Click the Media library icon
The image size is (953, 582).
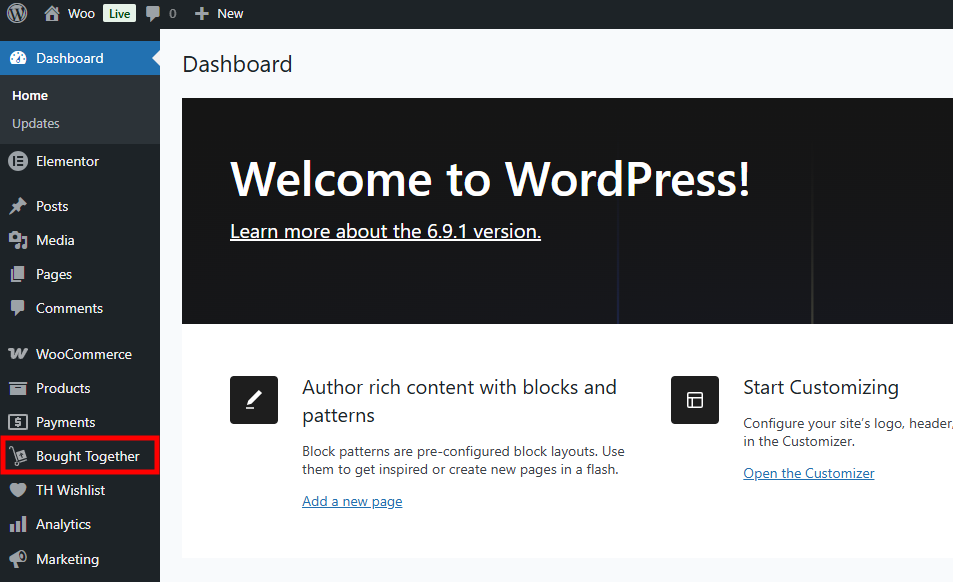tap(18, 240)
